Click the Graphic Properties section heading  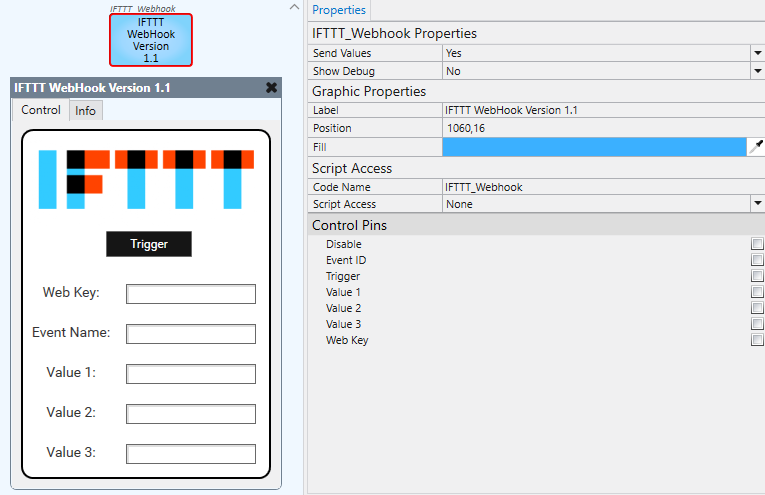click(x=369, y=91)
